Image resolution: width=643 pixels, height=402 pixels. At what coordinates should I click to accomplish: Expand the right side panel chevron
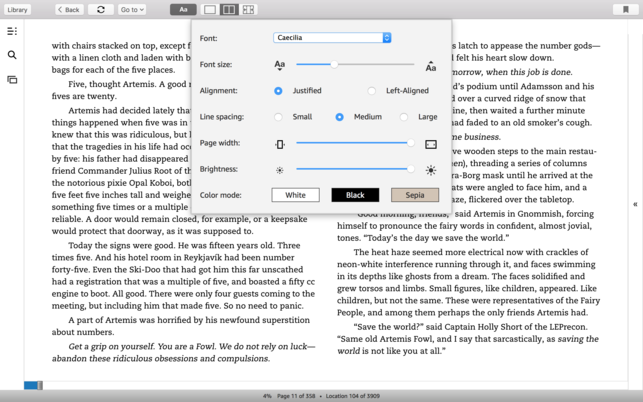tap(635, 204)
